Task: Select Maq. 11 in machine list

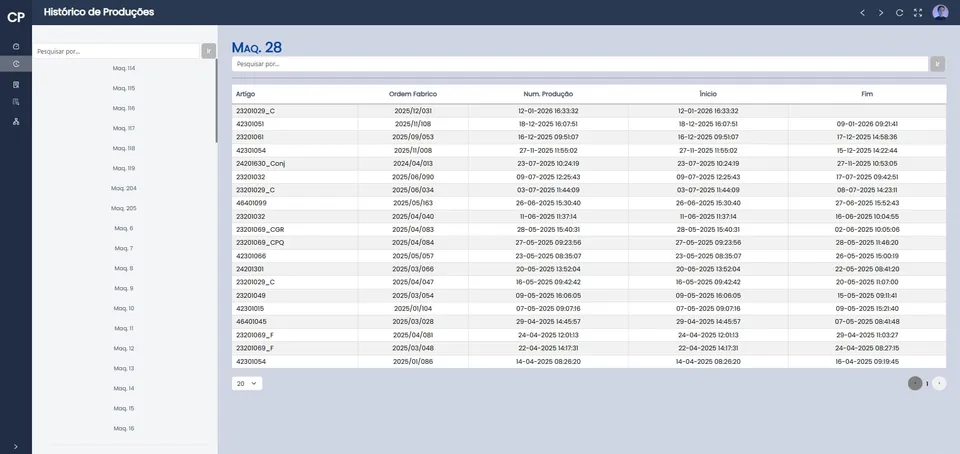Action: pyautogui.click(x=124, y=328)
